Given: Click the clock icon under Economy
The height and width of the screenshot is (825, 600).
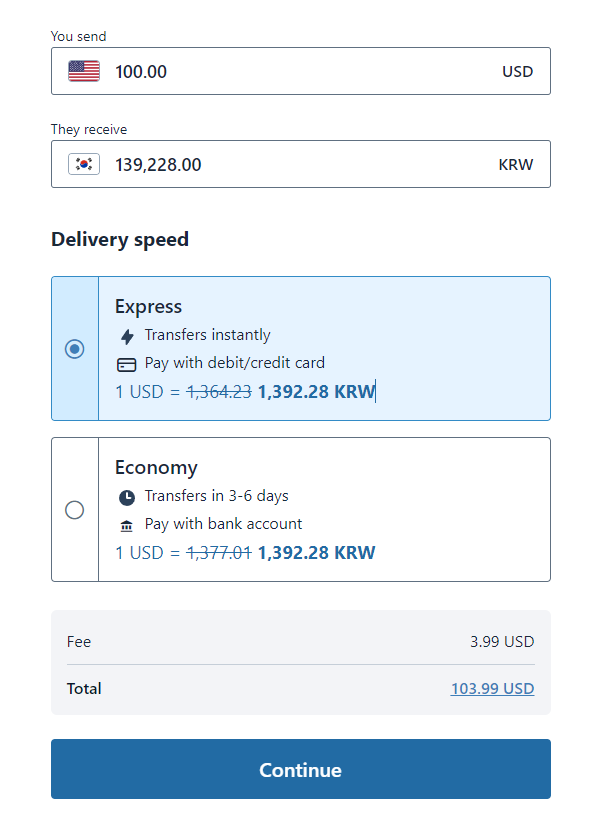Looking at the screenshot, I should coord(127,497).
